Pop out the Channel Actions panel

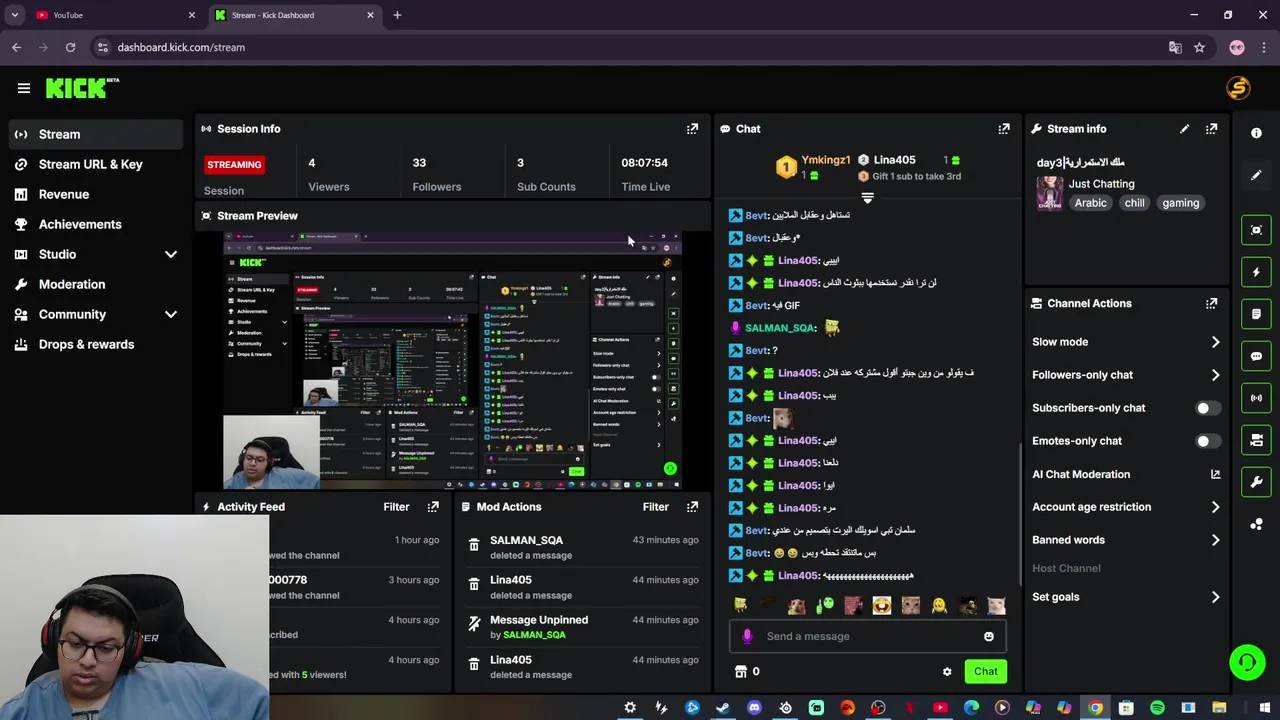click(1211, 303)
